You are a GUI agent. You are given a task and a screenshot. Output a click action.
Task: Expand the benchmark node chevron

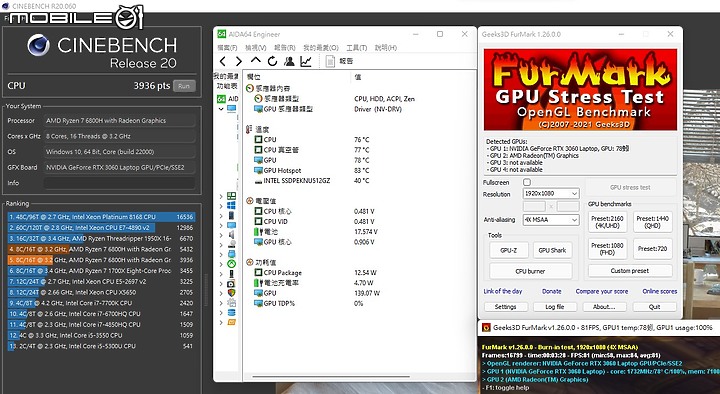point(221,322)
